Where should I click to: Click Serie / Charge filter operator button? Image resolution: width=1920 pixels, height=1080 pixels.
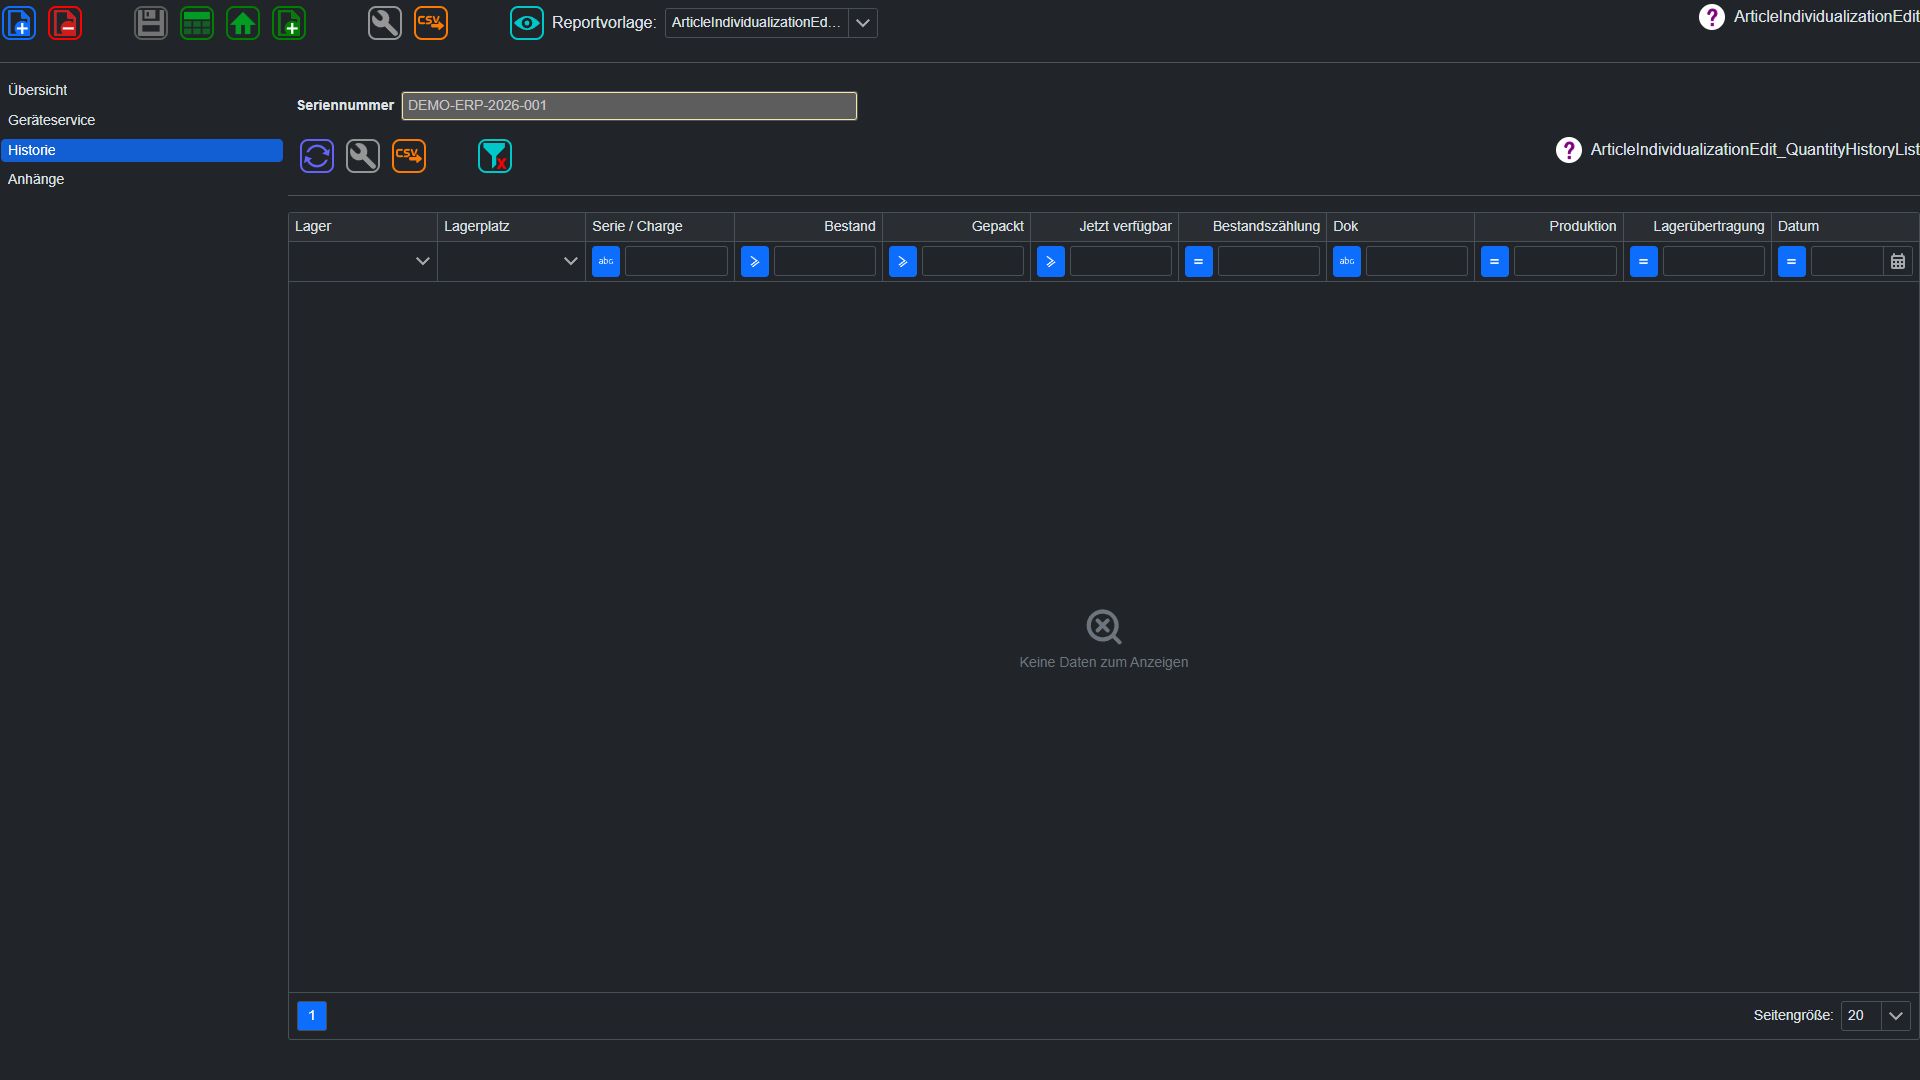[x=606, y=261]
